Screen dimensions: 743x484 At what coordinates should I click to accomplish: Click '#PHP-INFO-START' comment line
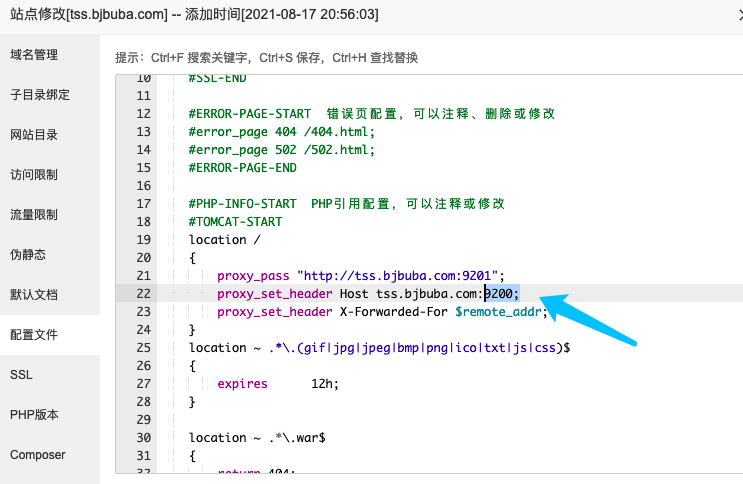pos(347,203)
